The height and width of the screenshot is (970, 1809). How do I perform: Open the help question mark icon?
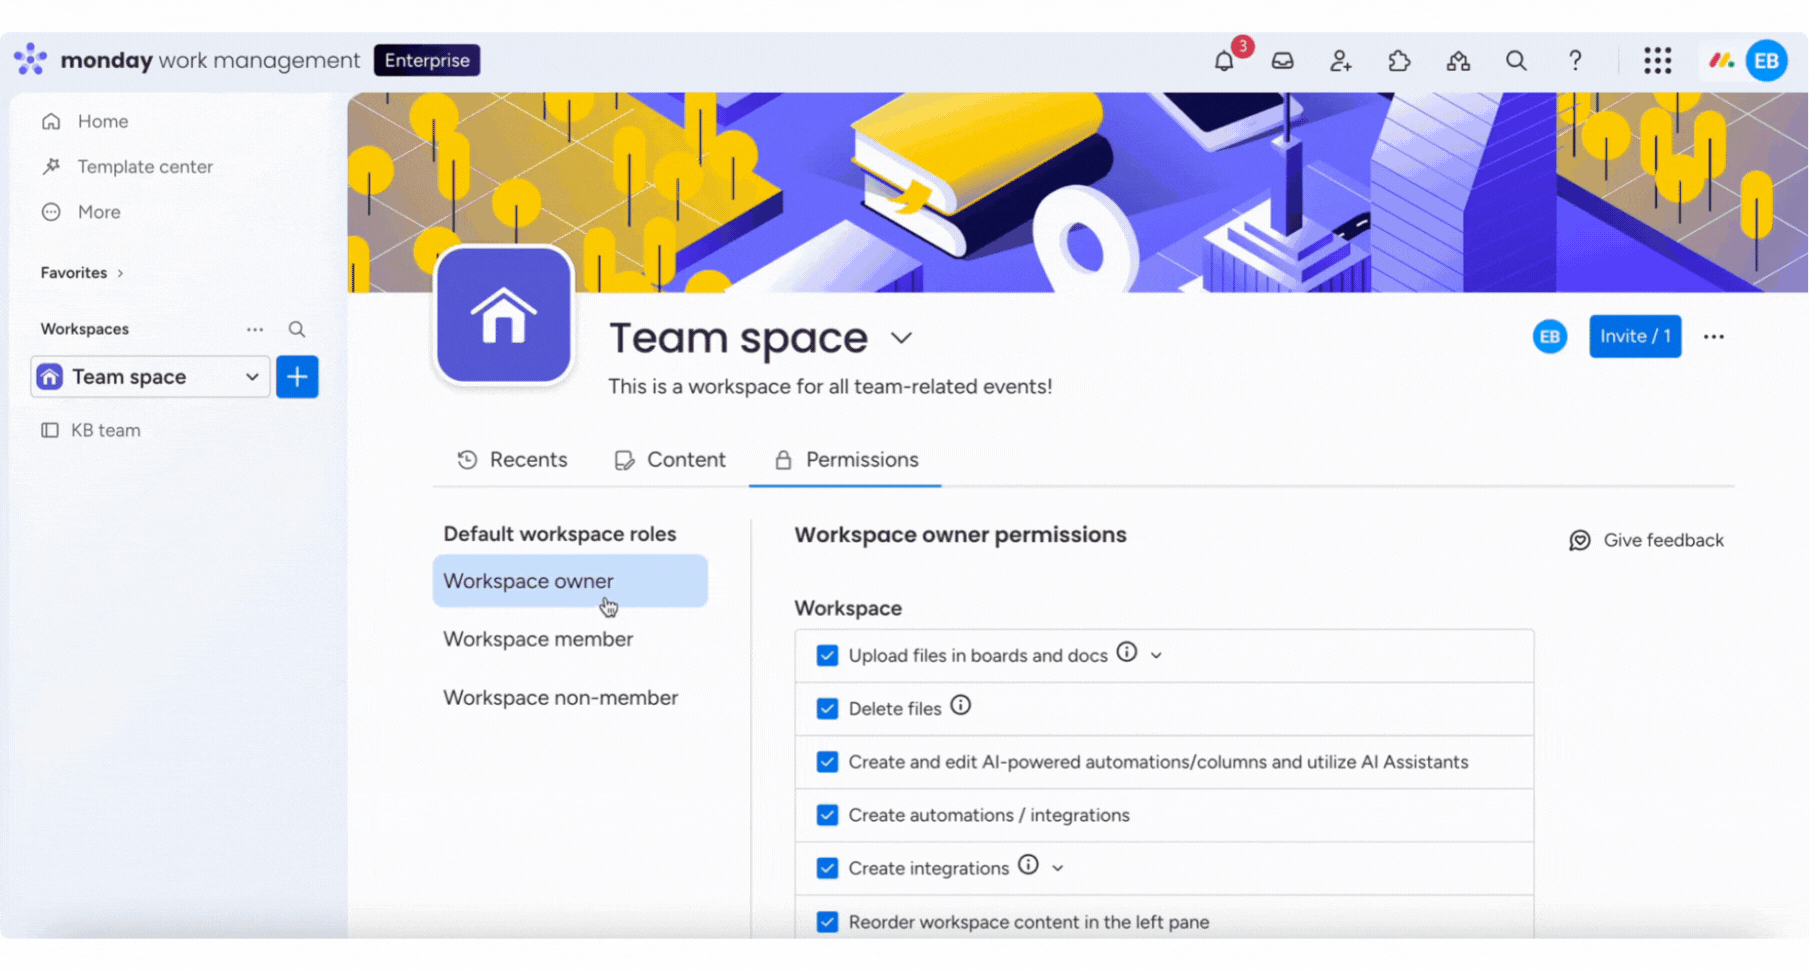[x=1575, y=61]
